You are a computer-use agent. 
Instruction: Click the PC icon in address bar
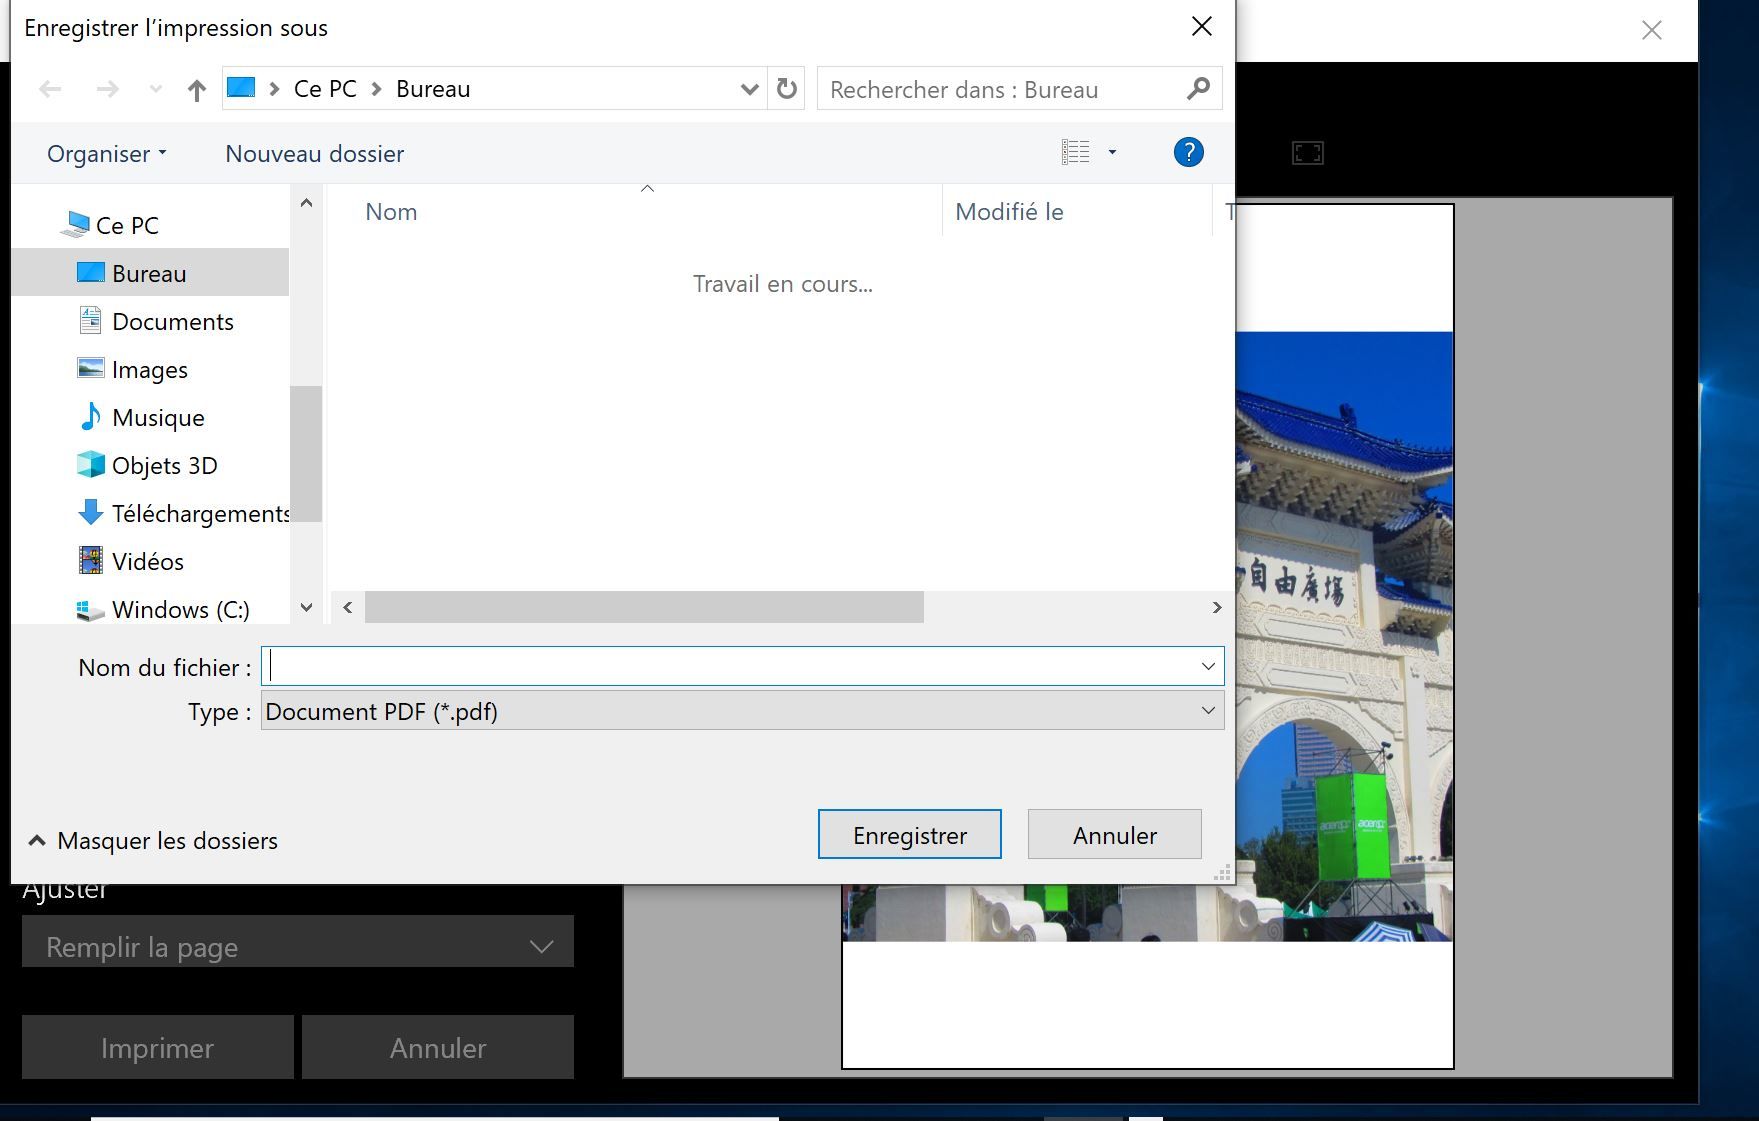241,88
